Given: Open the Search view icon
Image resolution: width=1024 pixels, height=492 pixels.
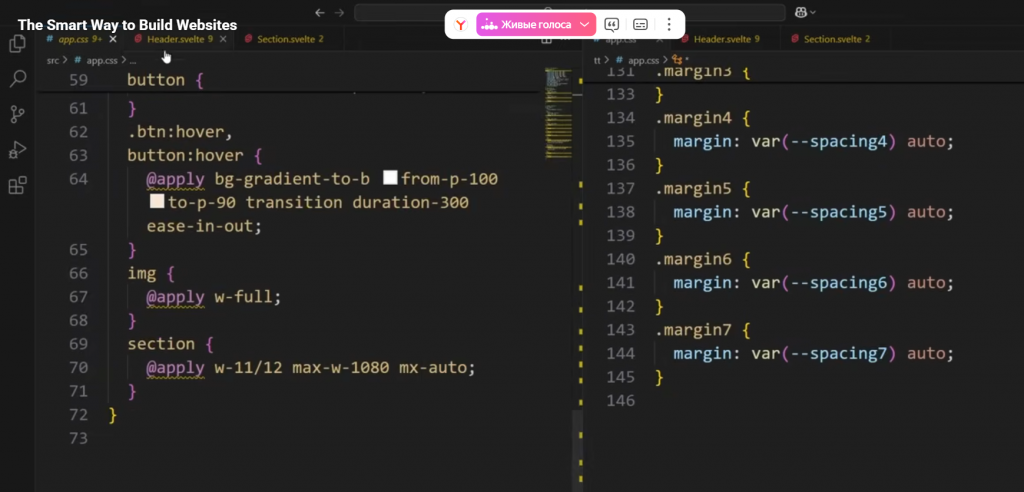Looking at the screenshot, I should click(17, 79).
